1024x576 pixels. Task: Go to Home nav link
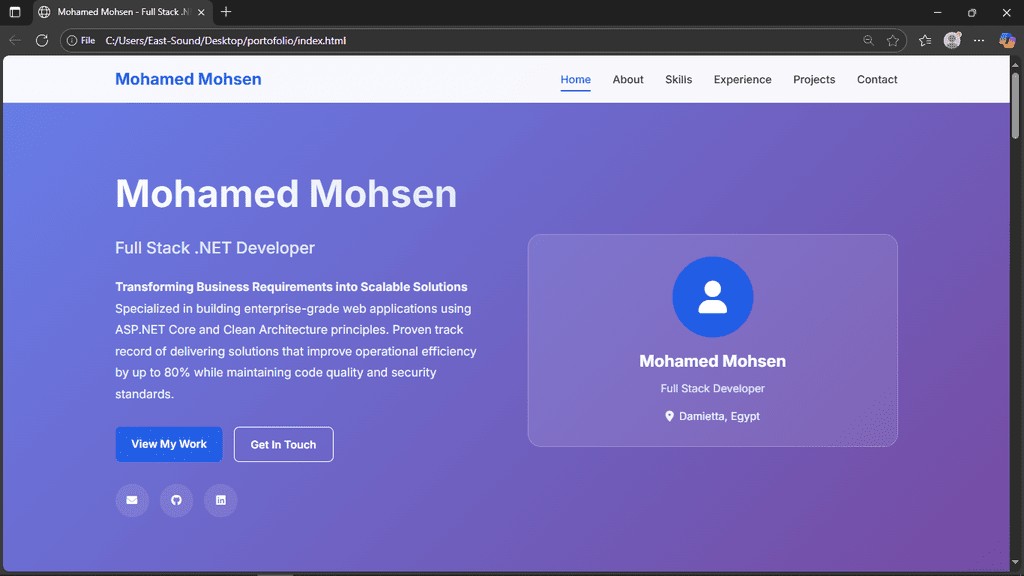click(x=575, y=80)
